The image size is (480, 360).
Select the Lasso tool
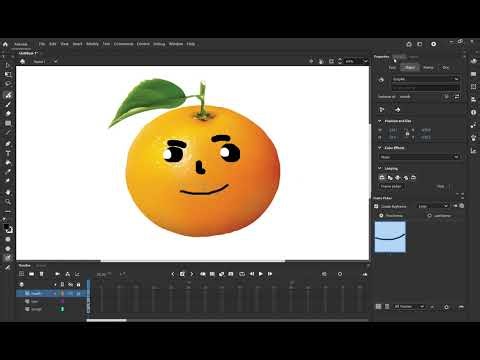[8, 84]
